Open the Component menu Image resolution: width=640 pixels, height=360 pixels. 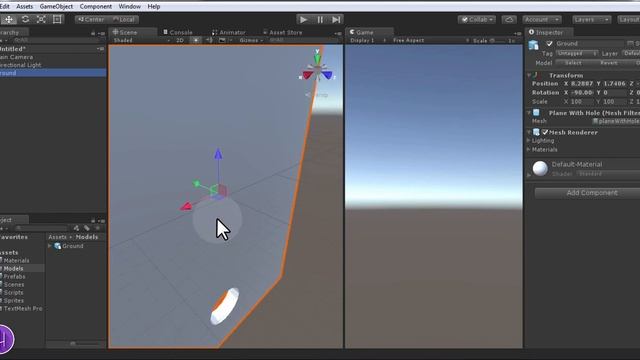(96, 7)
